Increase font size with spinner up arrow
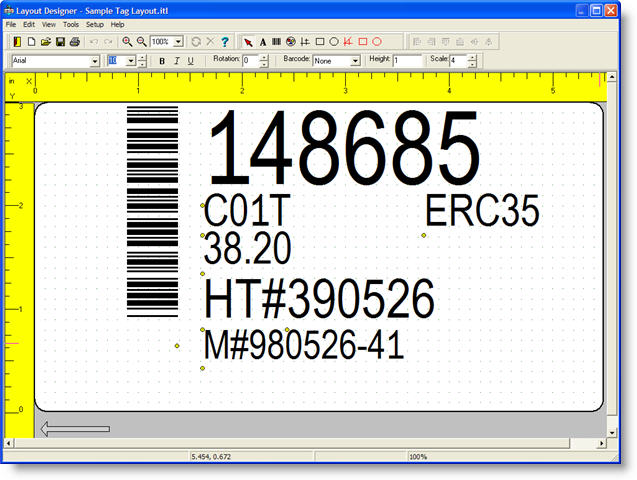 point(142,58)
